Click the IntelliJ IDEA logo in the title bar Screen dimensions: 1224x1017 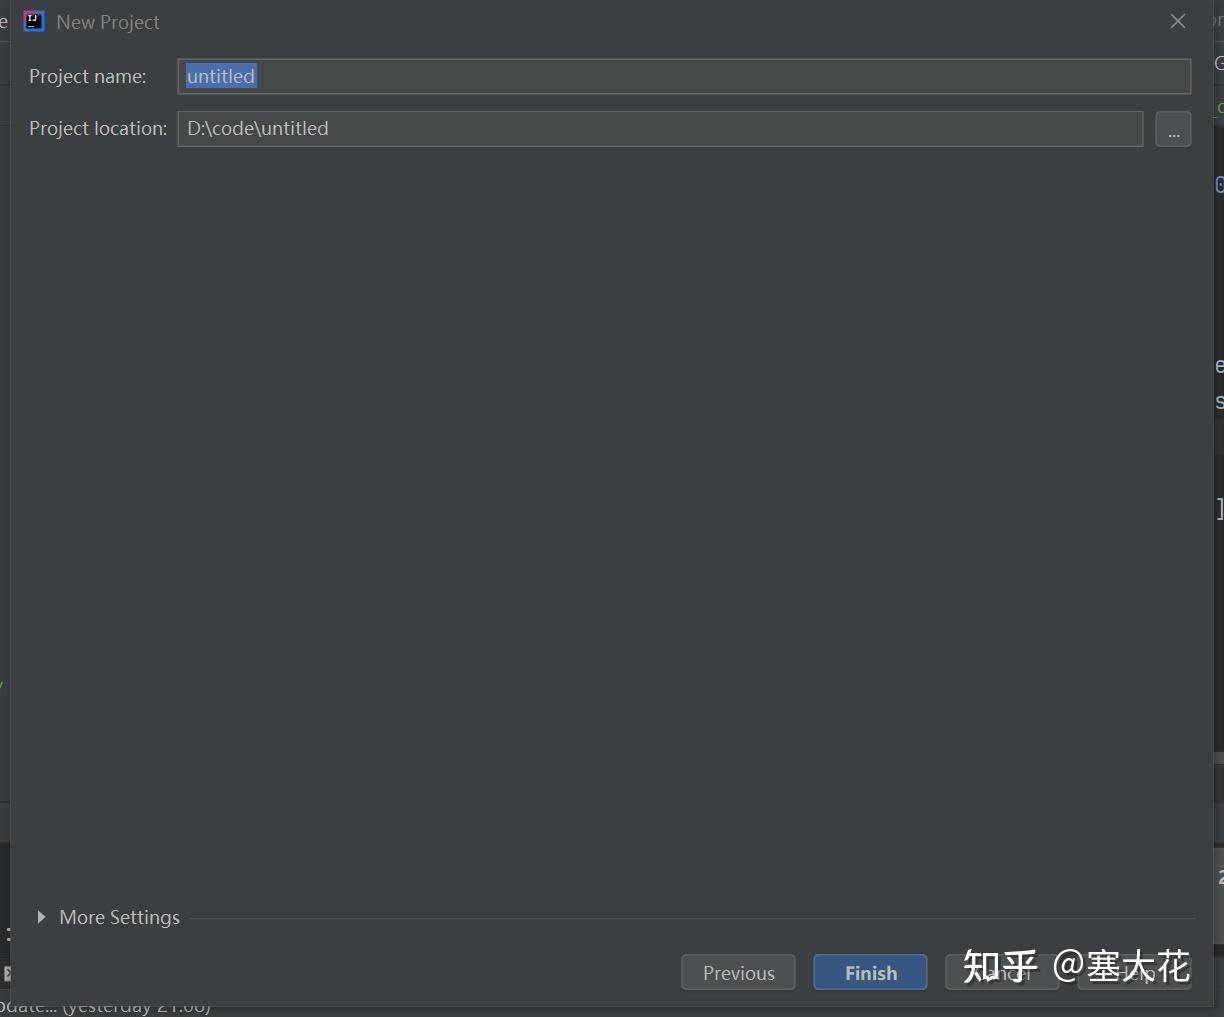[33, 21]
